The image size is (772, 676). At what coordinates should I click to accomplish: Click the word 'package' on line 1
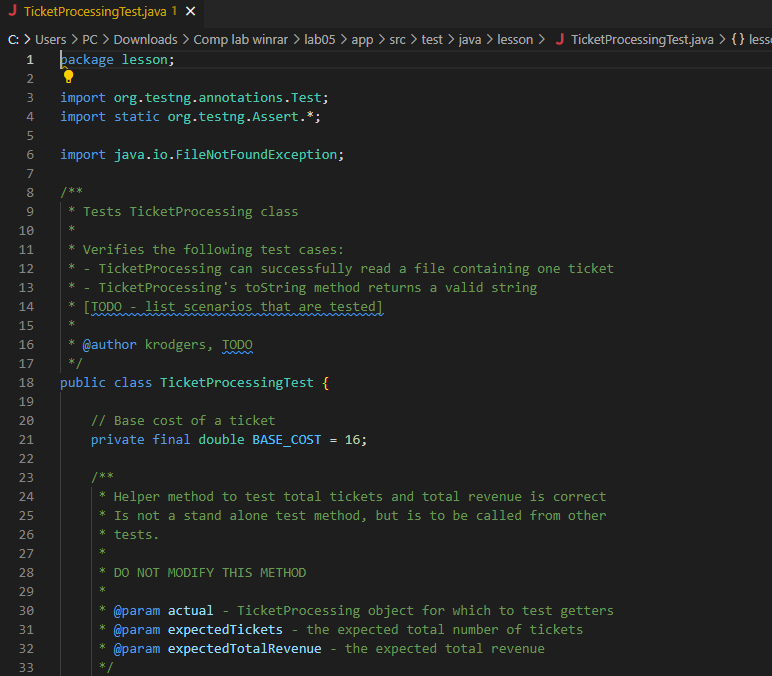coord(87,60)
